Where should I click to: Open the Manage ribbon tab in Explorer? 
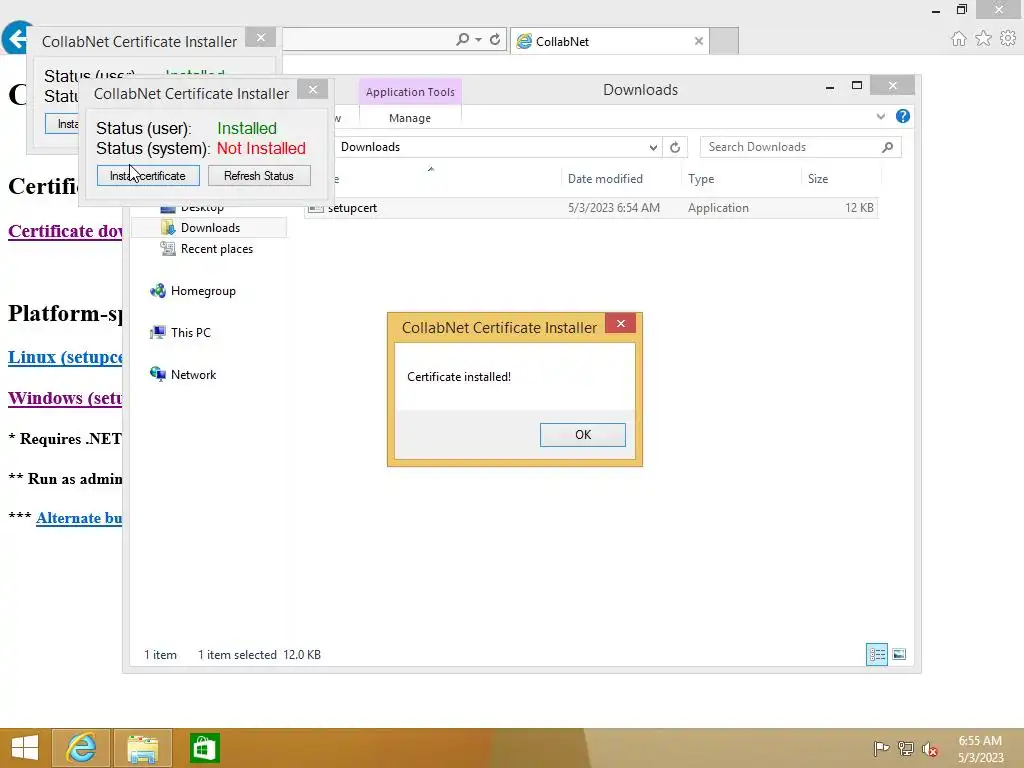[x=410, y=118]
